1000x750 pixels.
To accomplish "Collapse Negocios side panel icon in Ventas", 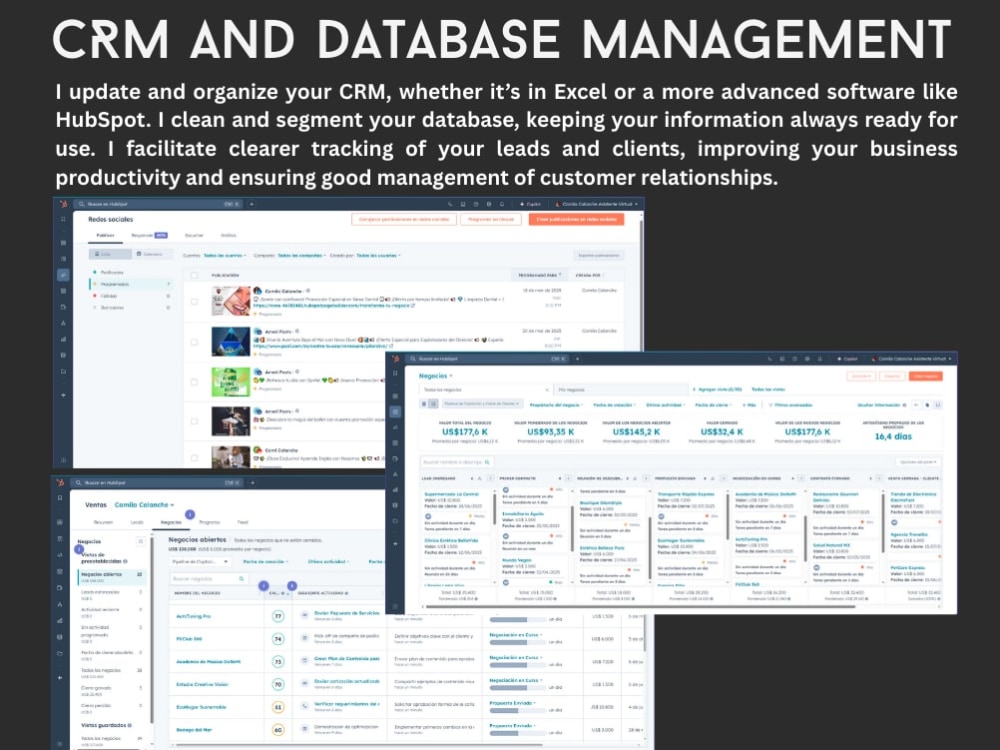I will (140, 541).
